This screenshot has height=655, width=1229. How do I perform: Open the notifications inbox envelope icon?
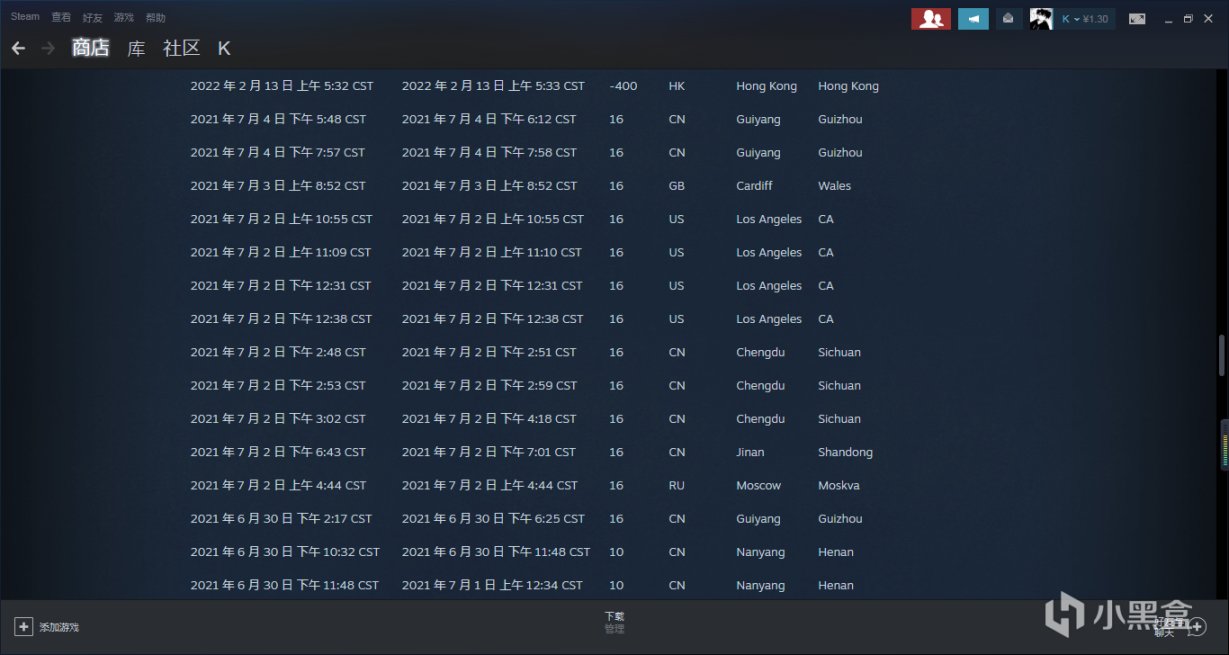[x=1007, y=18]
